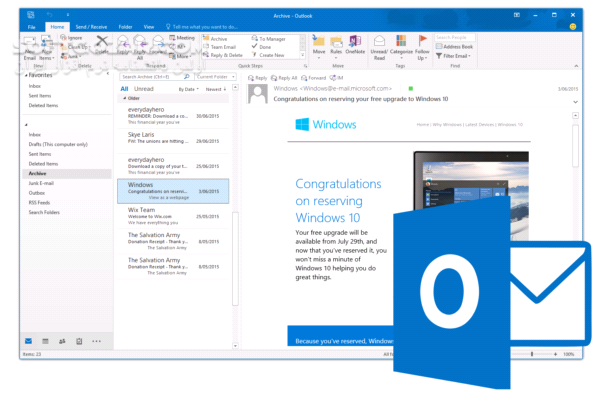Click Forward in the ribbon Respond group

tap(158, 45)
